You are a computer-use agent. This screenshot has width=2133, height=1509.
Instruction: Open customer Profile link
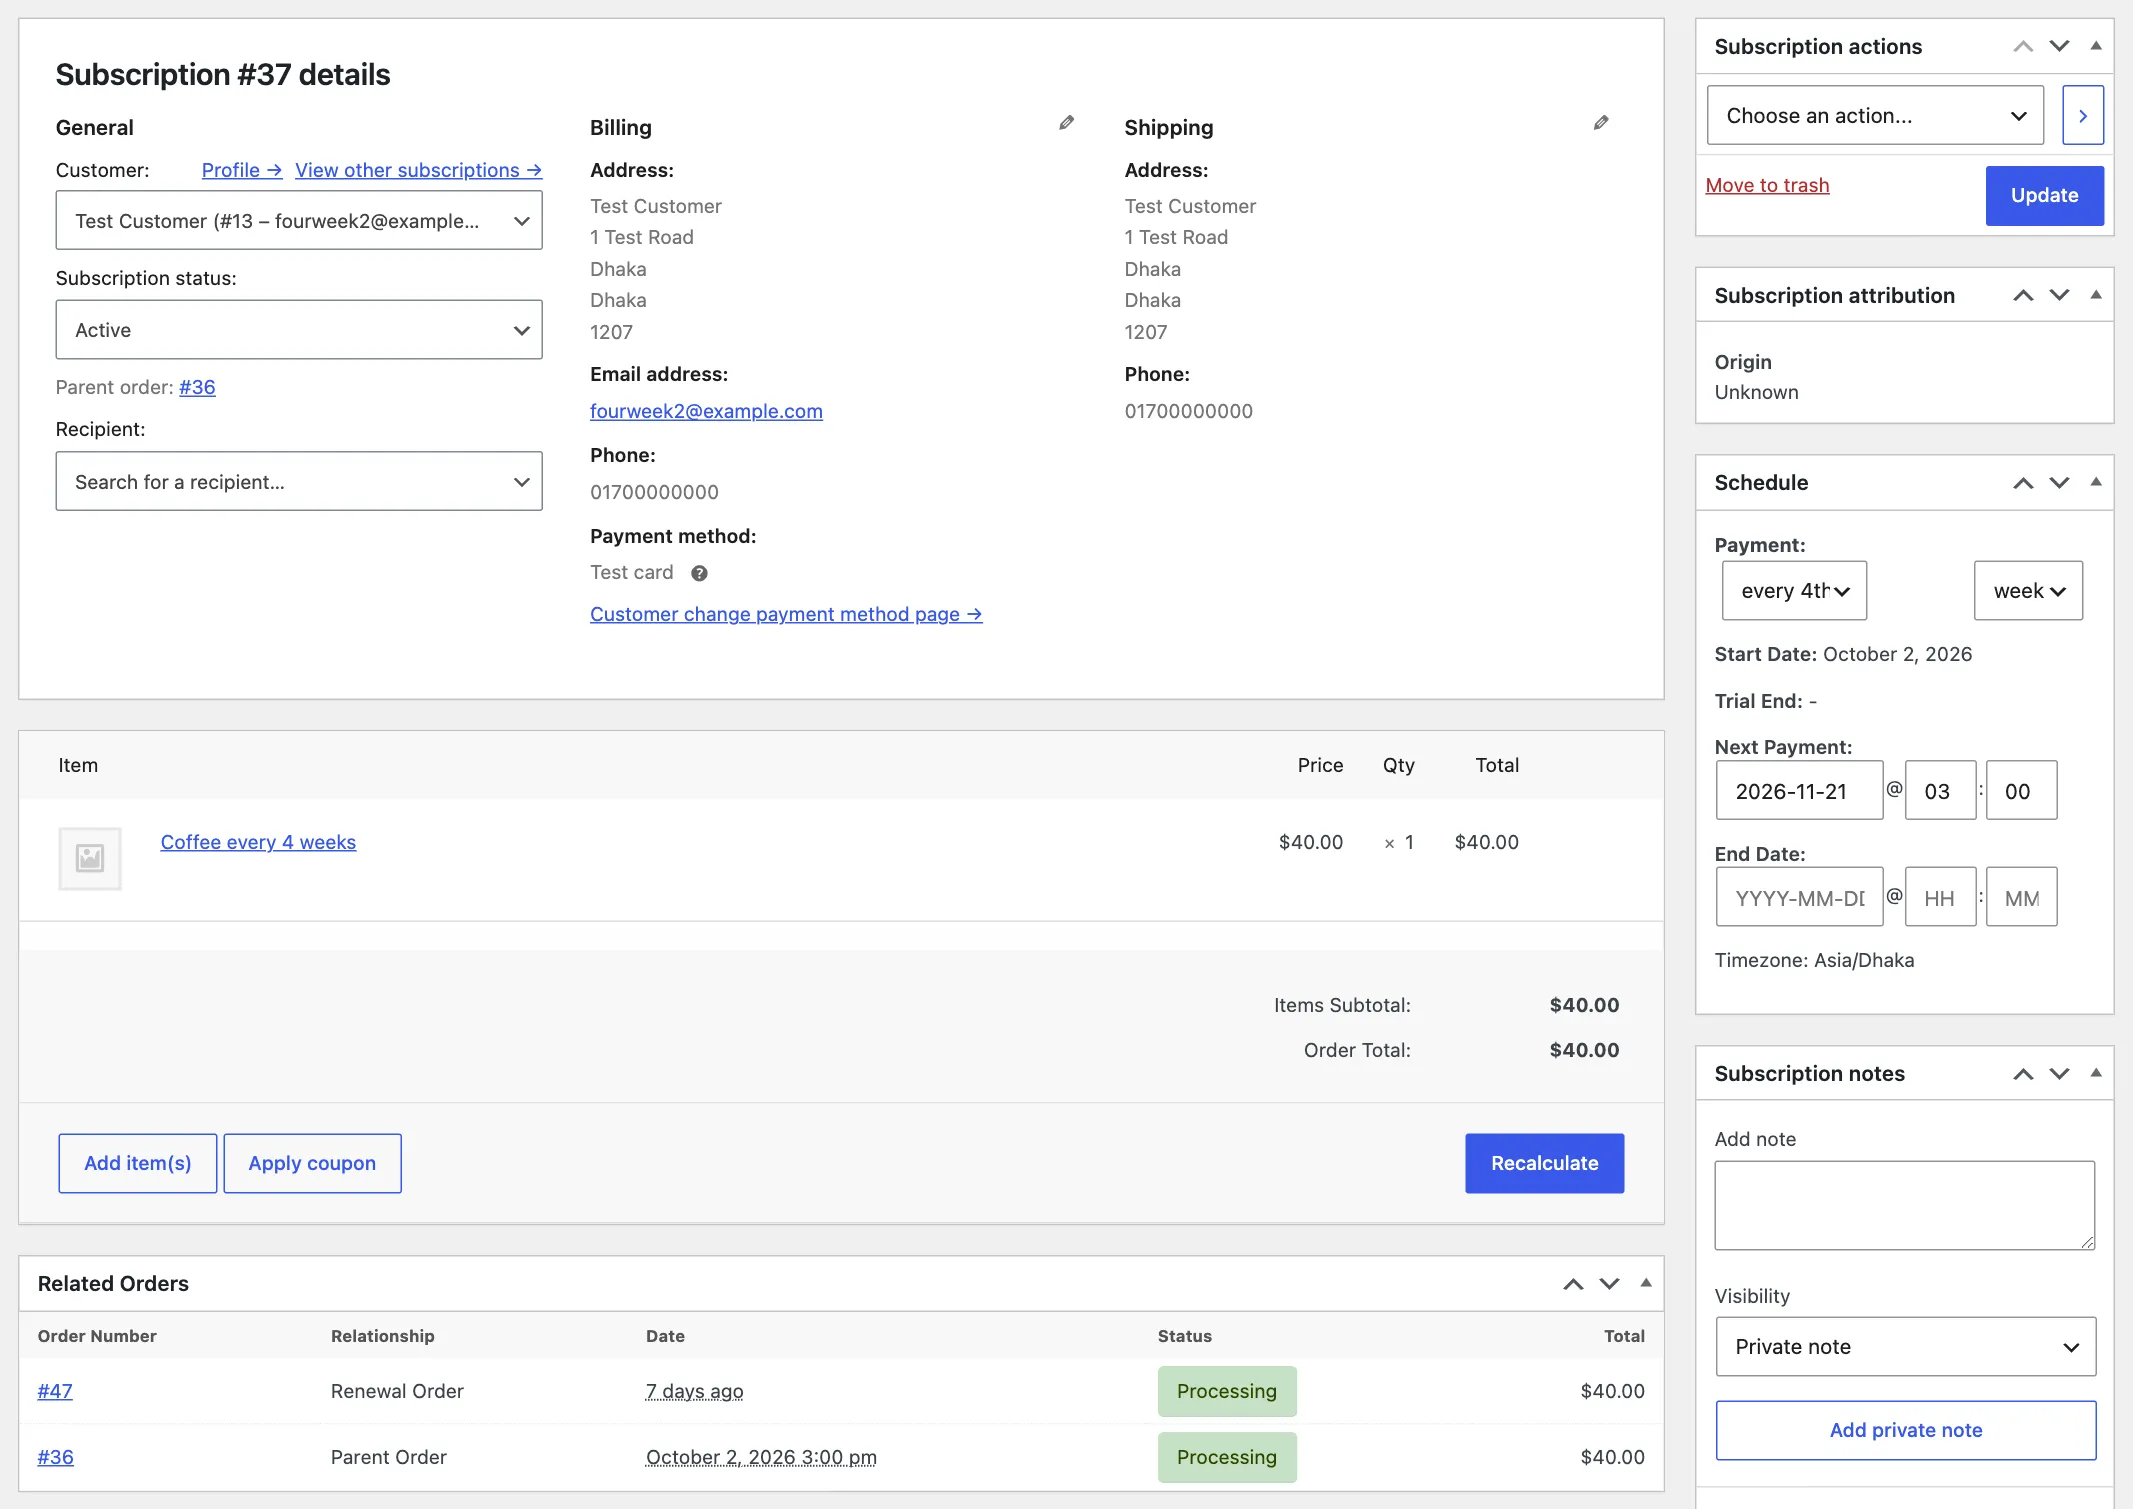click(x=242, y=170)
